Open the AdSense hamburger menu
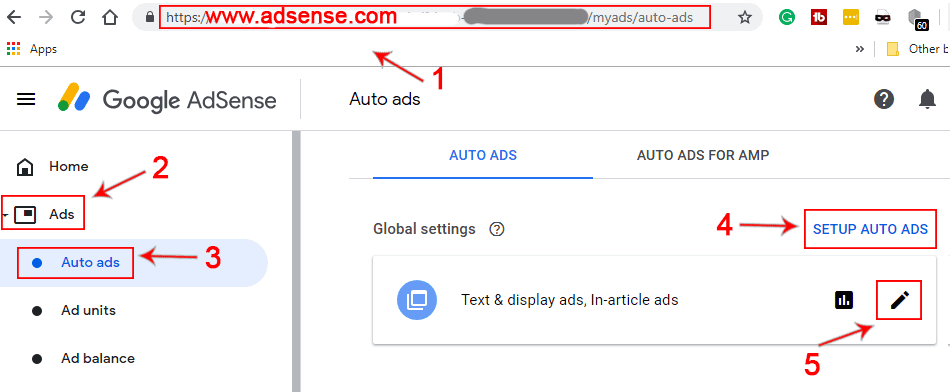Viewport: 950px width, 392px height. (25, 99)
